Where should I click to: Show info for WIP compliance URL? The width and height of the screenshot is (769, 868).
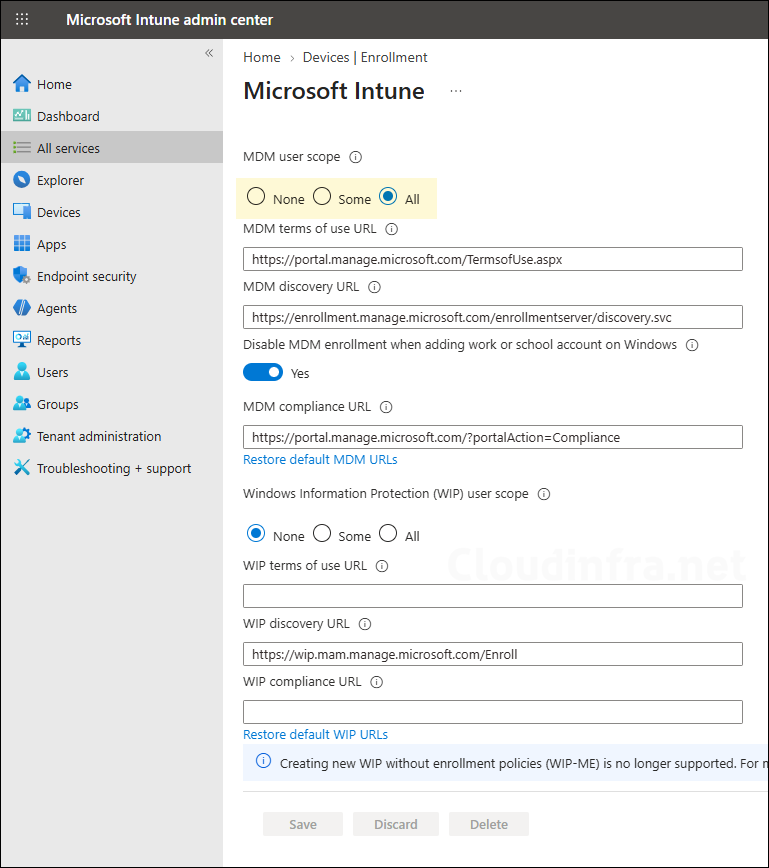click(x=376, y=682)
